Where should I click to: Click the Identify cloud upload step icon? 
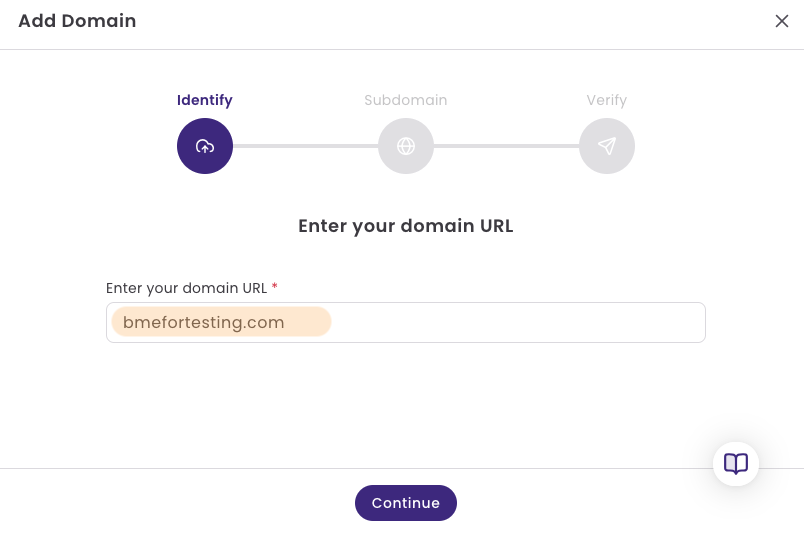tap(205, 146)
